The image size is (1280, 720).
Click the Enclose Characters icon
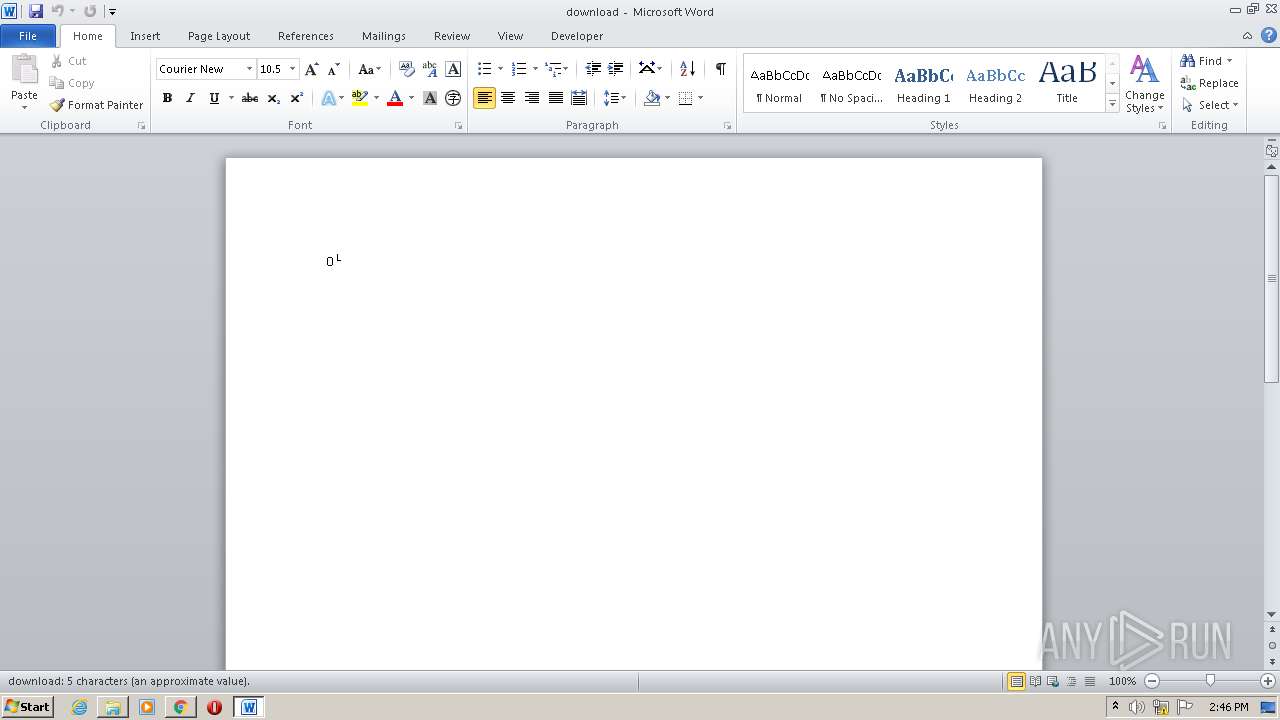point(453,98)
